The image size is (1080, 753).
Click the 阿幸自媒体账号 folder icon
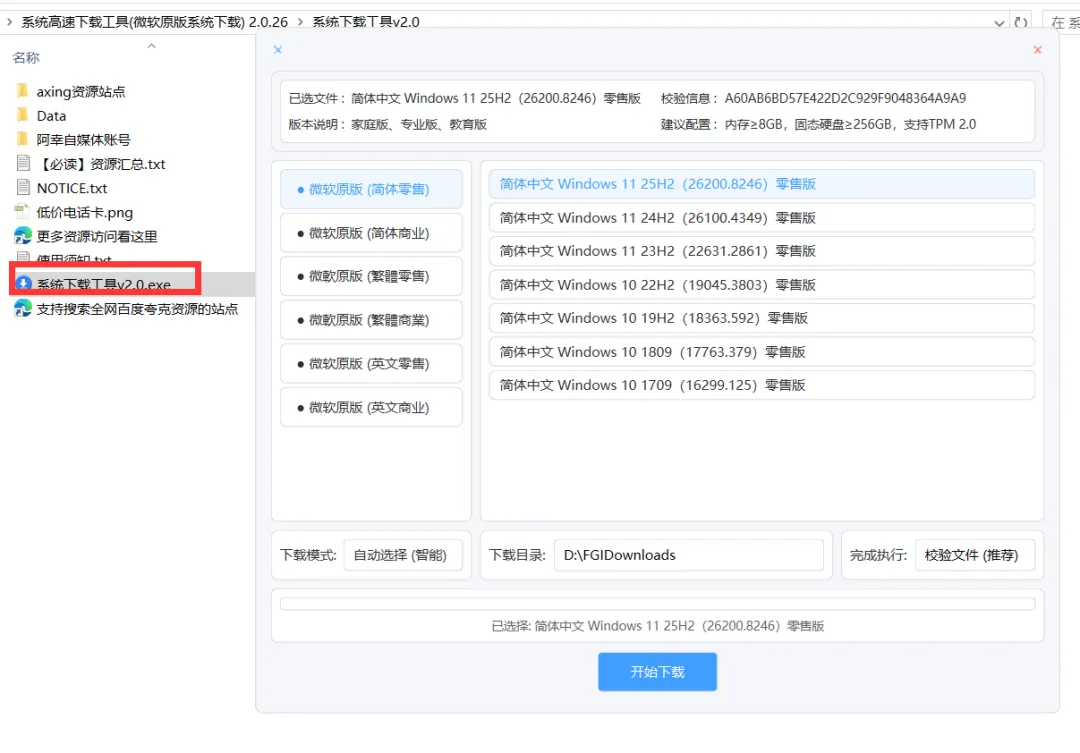click(23, 139)
